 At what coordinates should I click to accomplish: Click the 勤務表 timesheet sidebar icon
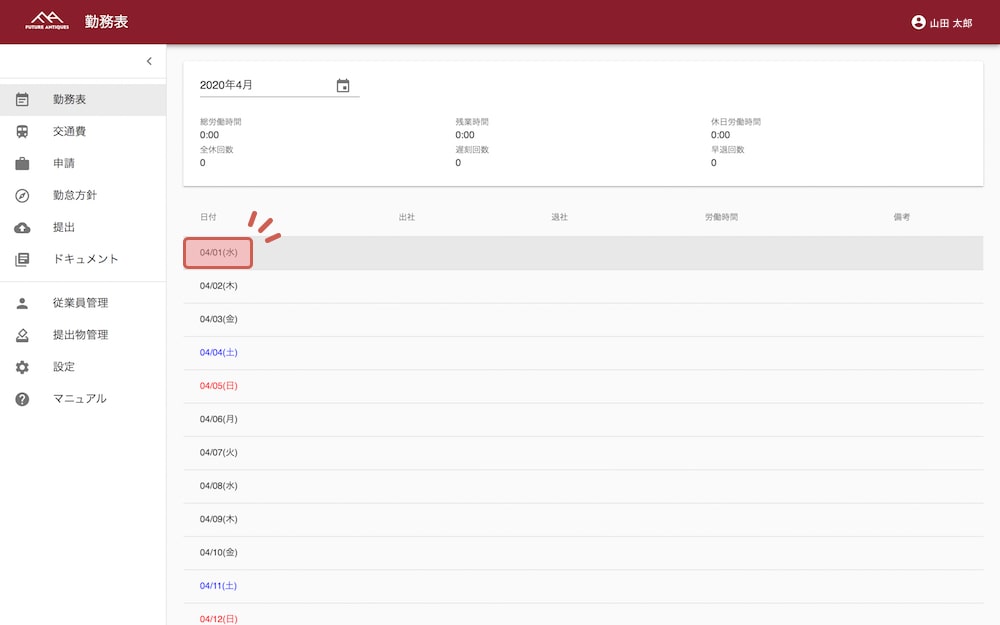22,100
